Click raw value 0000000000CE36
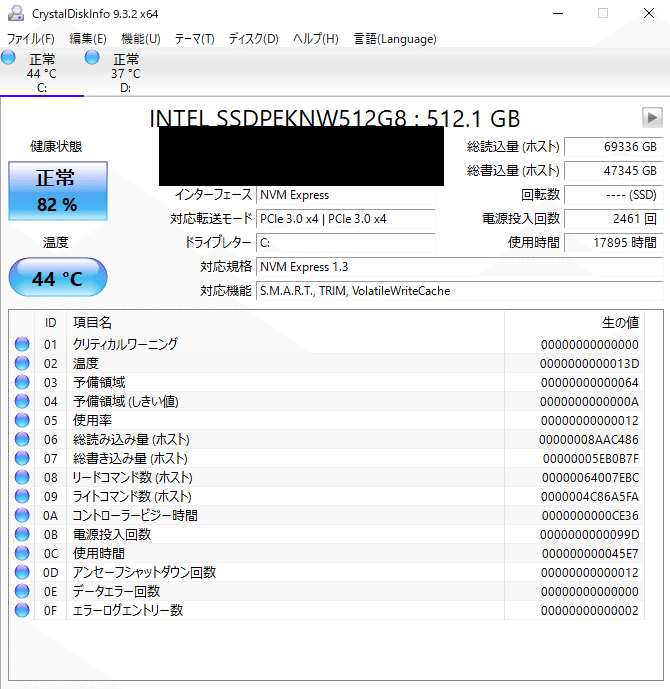670x689 pixels. [x=590, y=515]
